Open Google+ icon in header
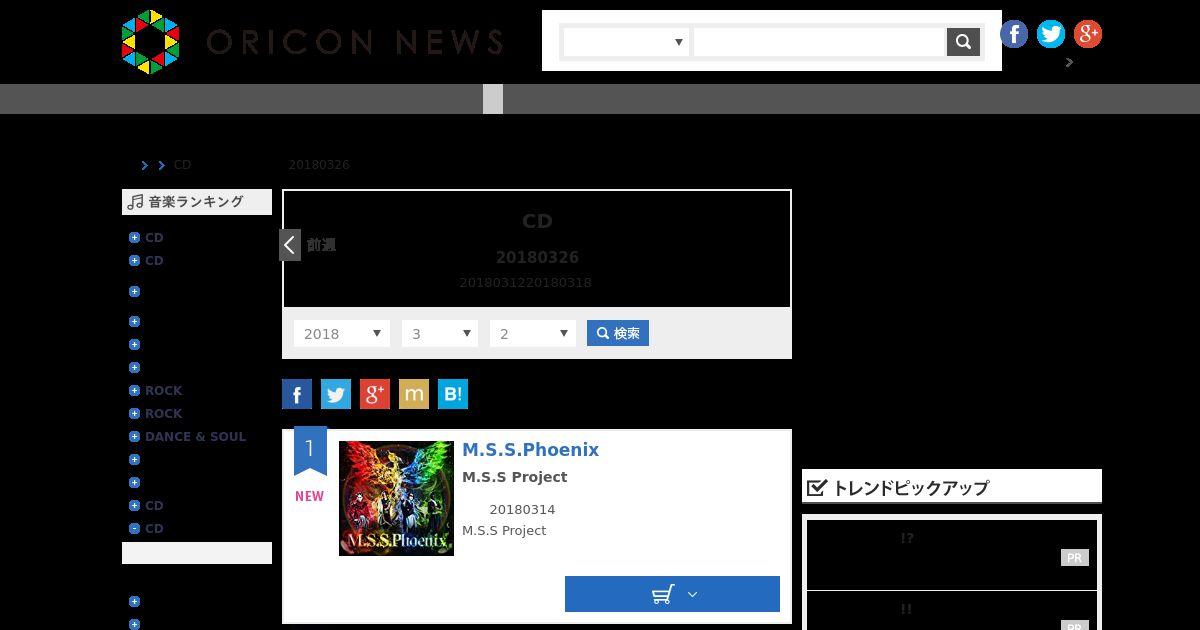 point(1088,34)
